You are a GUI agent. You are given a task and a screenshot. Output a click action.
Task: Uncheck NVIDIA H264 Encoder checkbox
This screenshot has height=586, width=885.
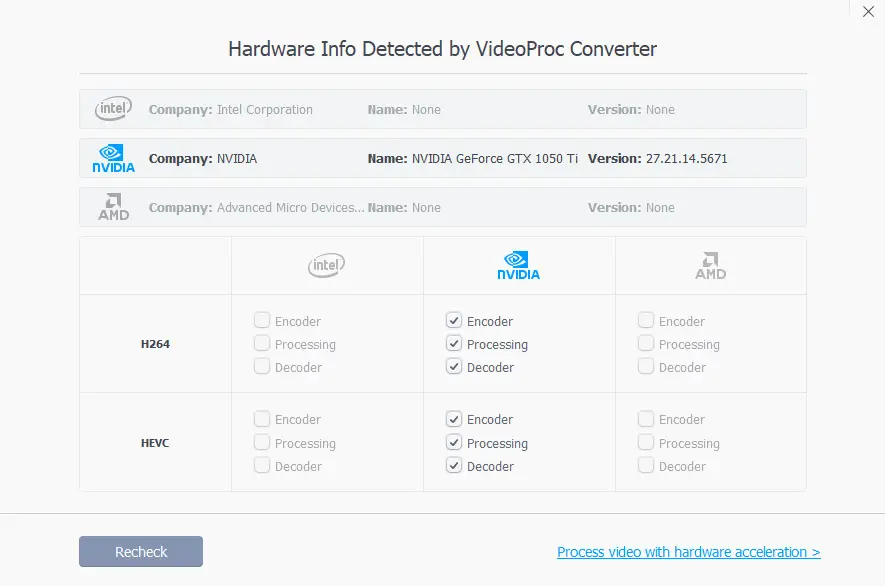pos(454,320)
